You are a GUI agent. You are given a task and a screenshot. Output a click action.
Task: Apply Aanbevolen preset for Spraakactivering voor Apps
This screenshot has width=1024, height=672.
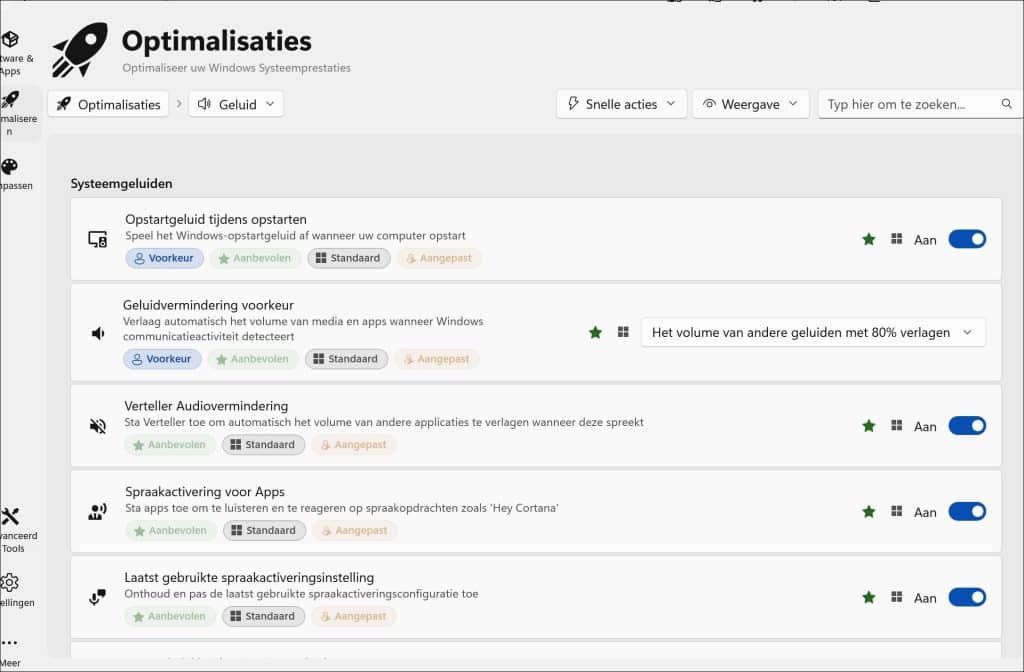(x=170, y=530)
